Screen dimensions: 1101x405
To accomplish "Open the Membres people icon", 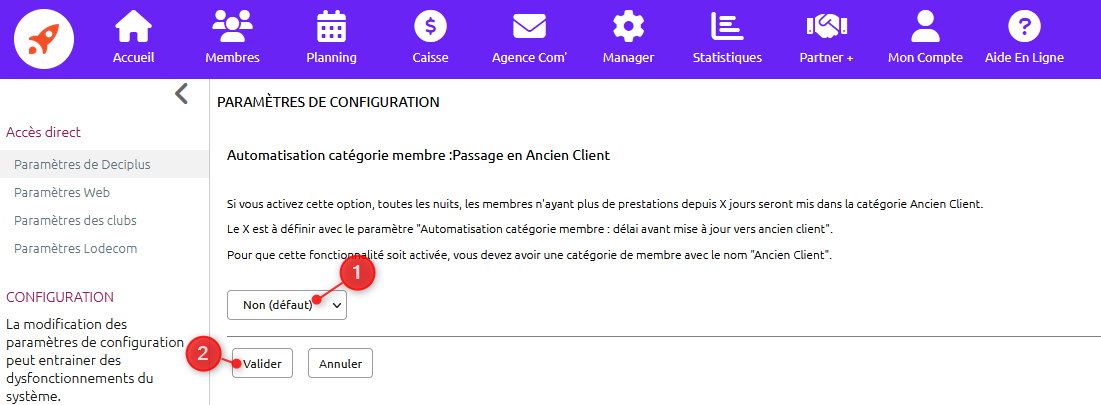I will [232, 27].
